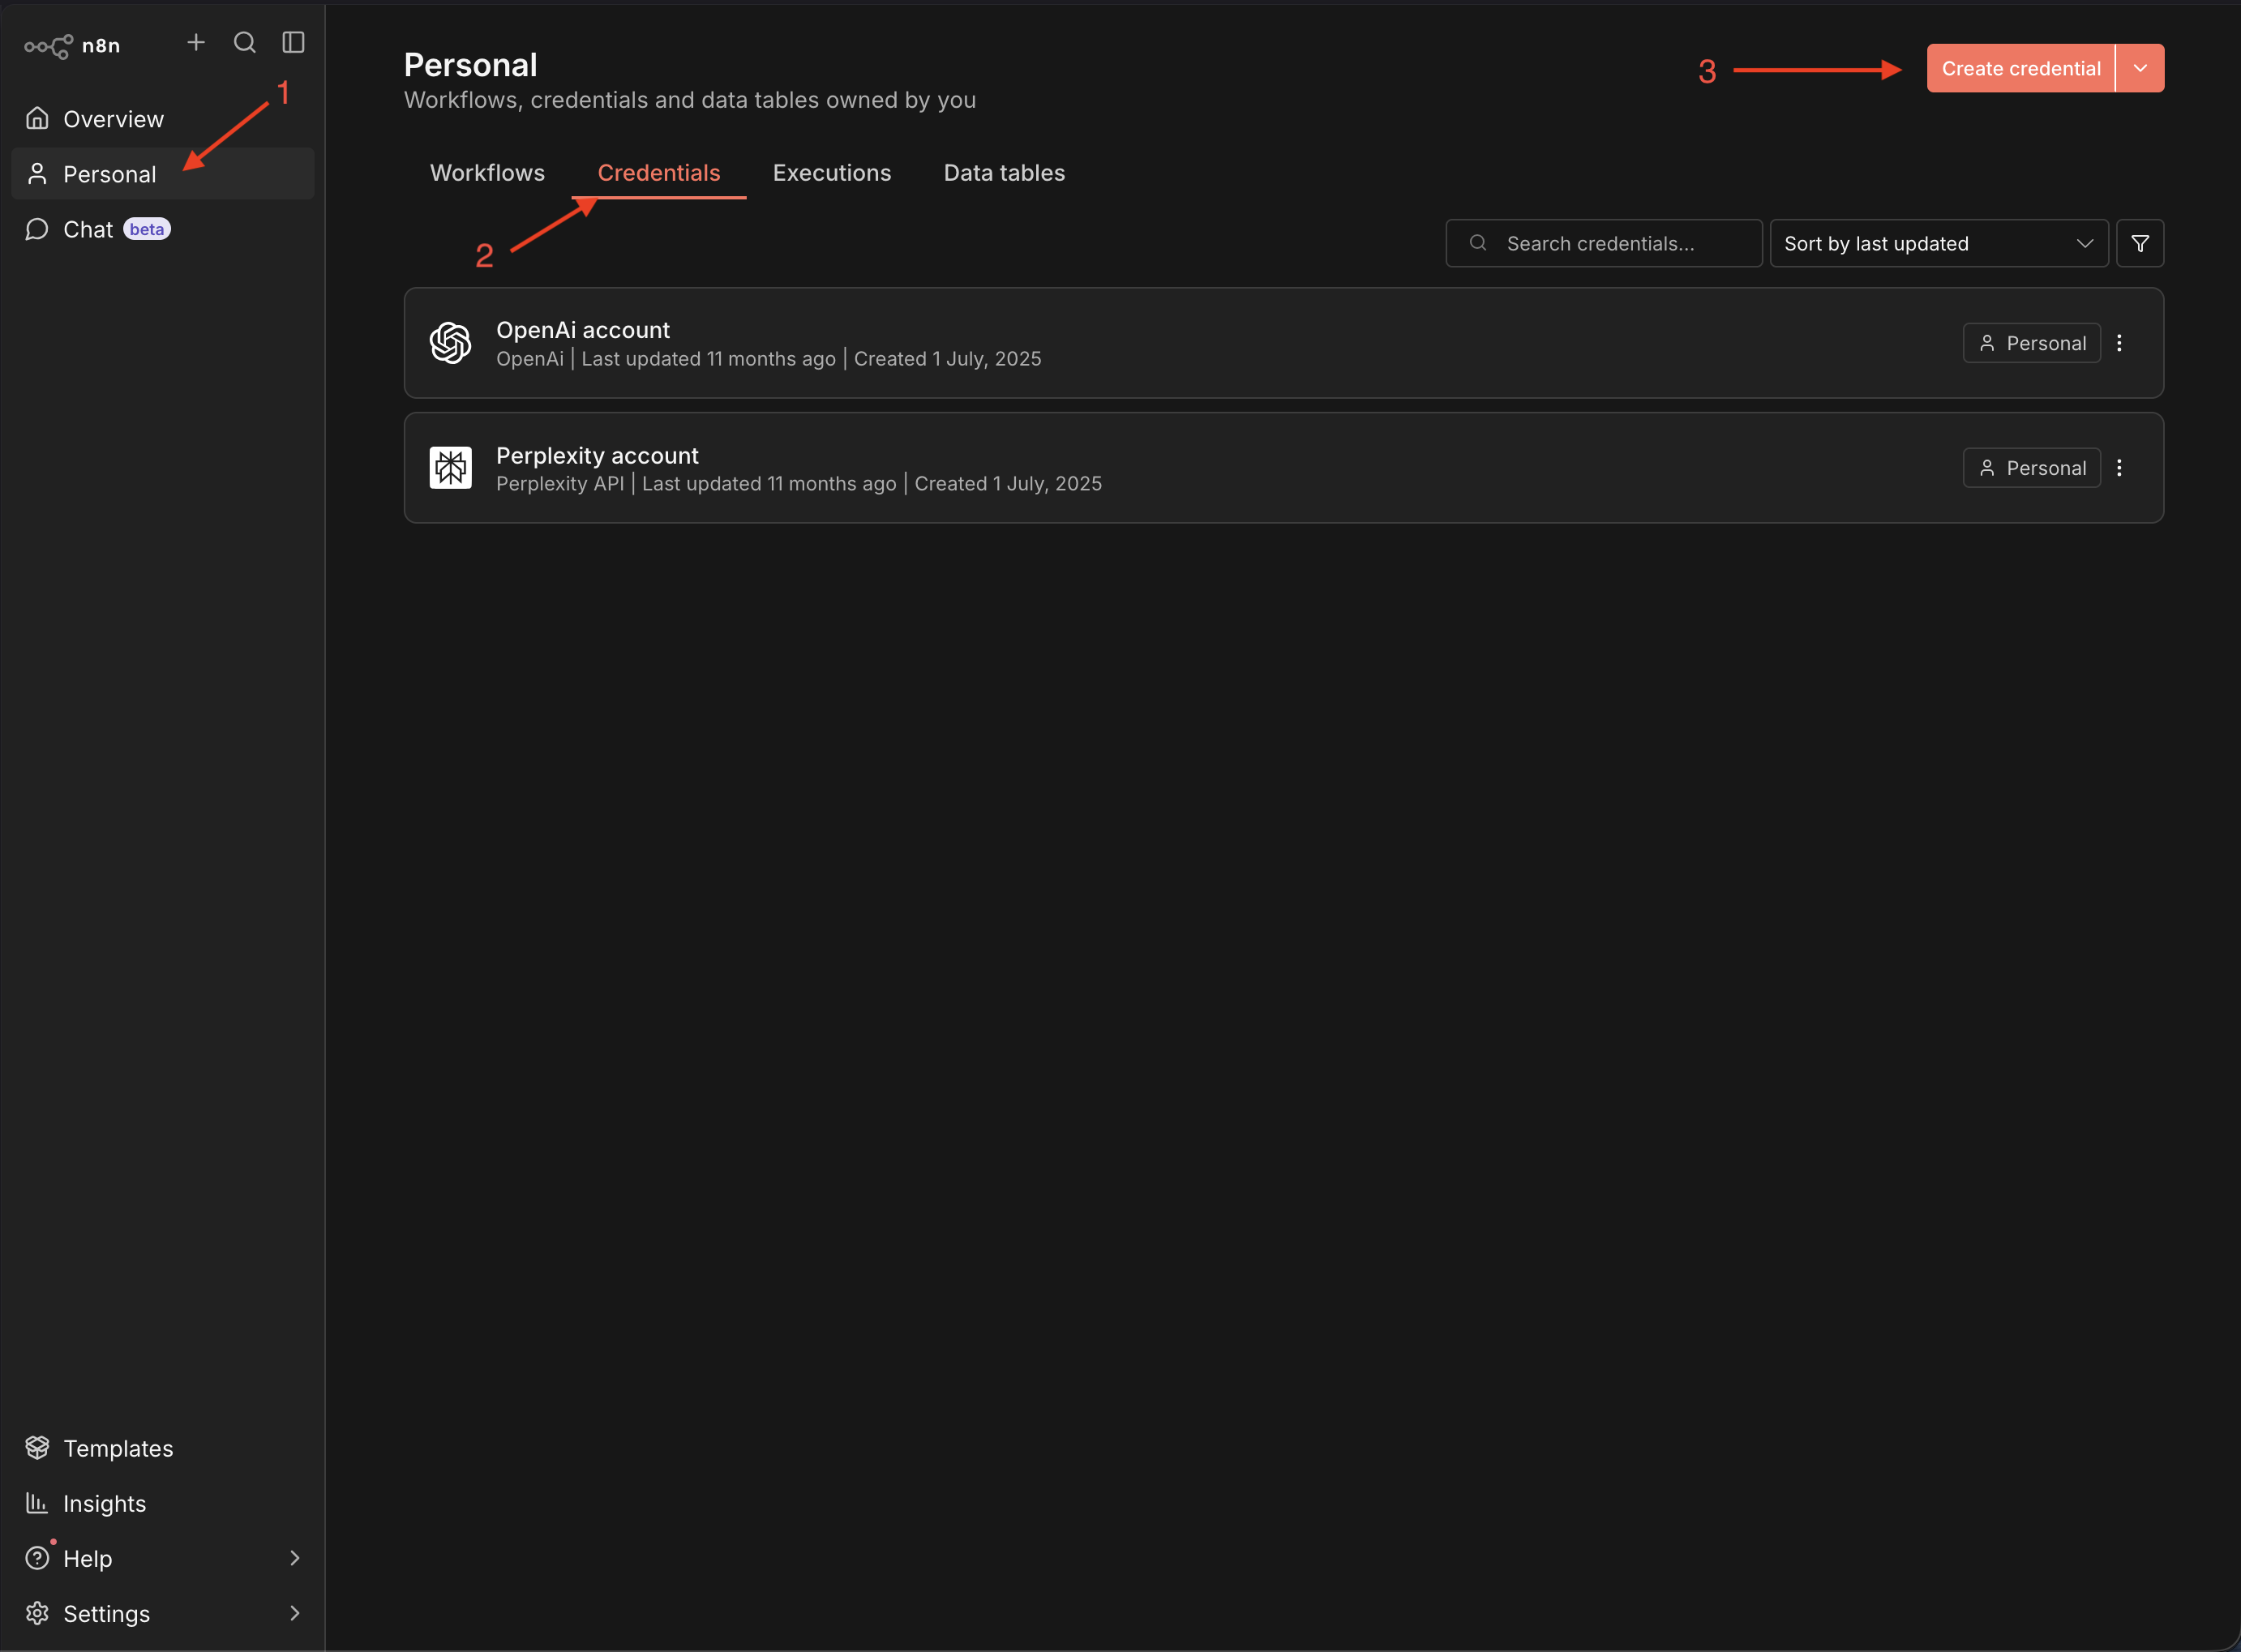Screen dimensions: 2241x1652
Task: Click the plus icon in the sidebar header
Action: pos(196,42)
